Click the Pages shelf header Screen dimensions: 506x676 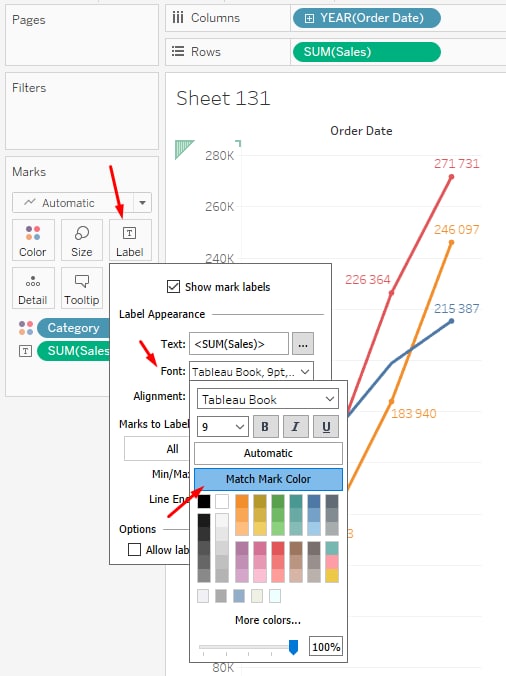(x=28, y=20)
